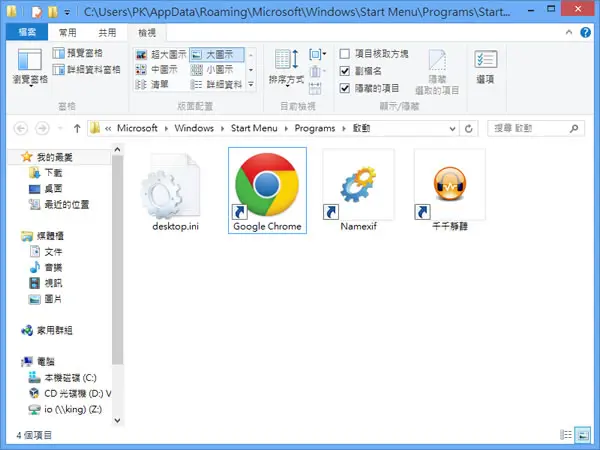Viewport: 600px width, 450px height.
Task: Choose the 超大圖示 layout option
Action: click(x=161, y=55)
